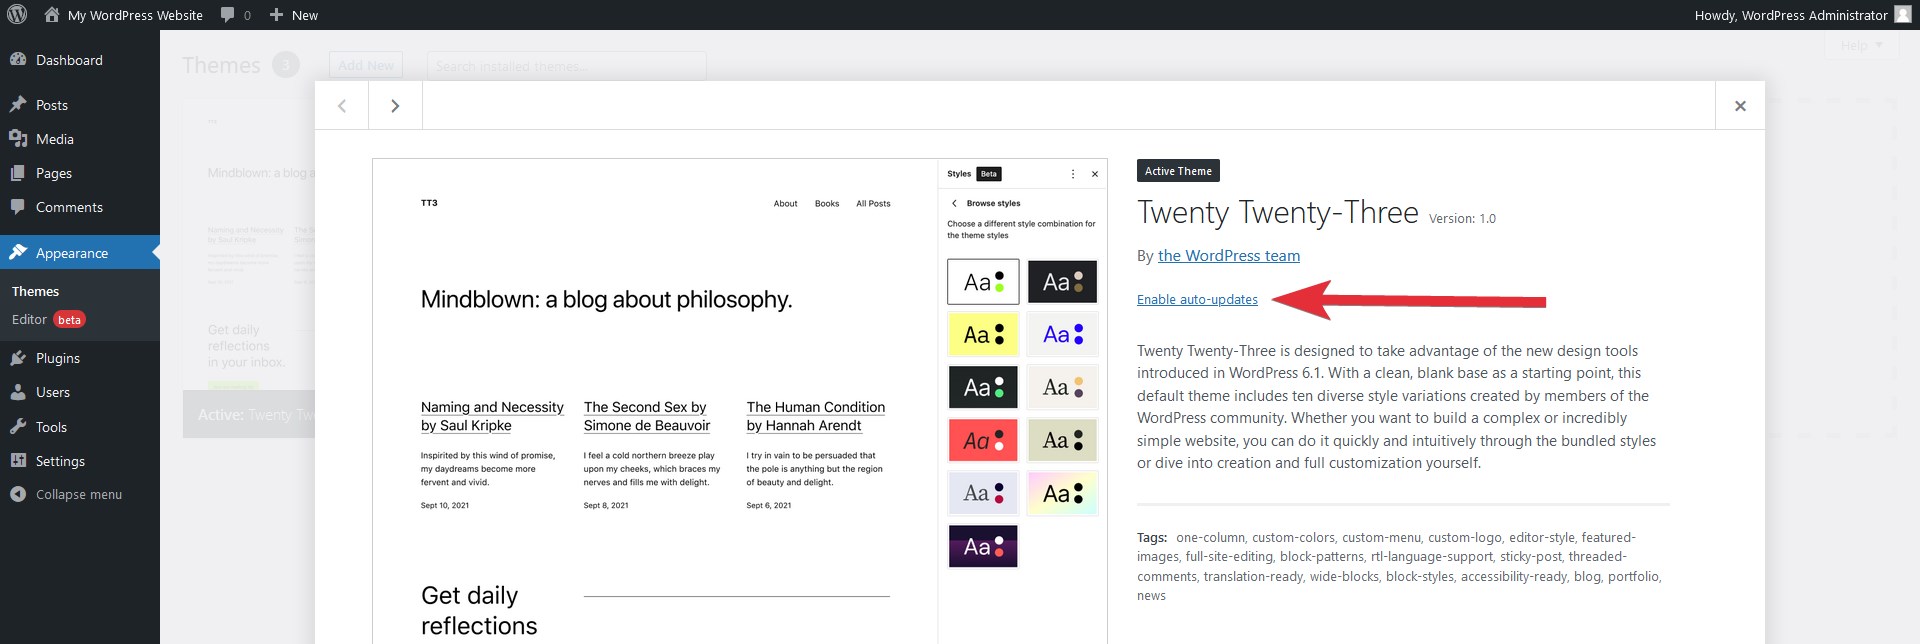Select the white default style swatch

click(x=983, y=282)
